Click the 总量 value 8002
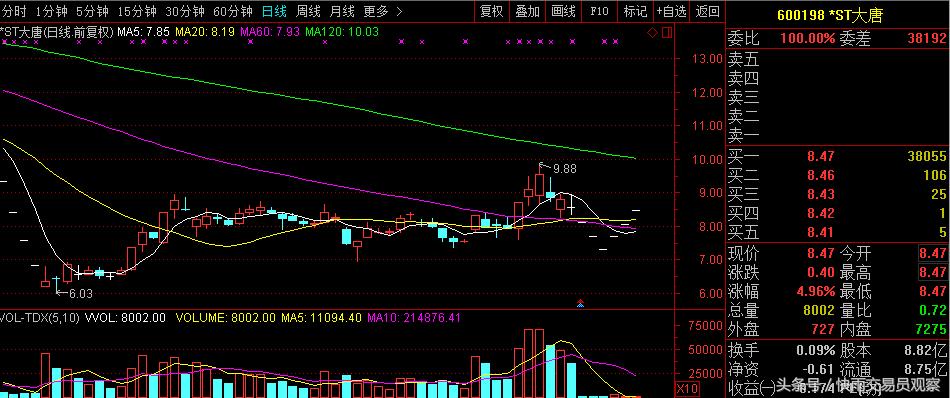The height and width of the screenshot is (398, 950). click(819, 310)
